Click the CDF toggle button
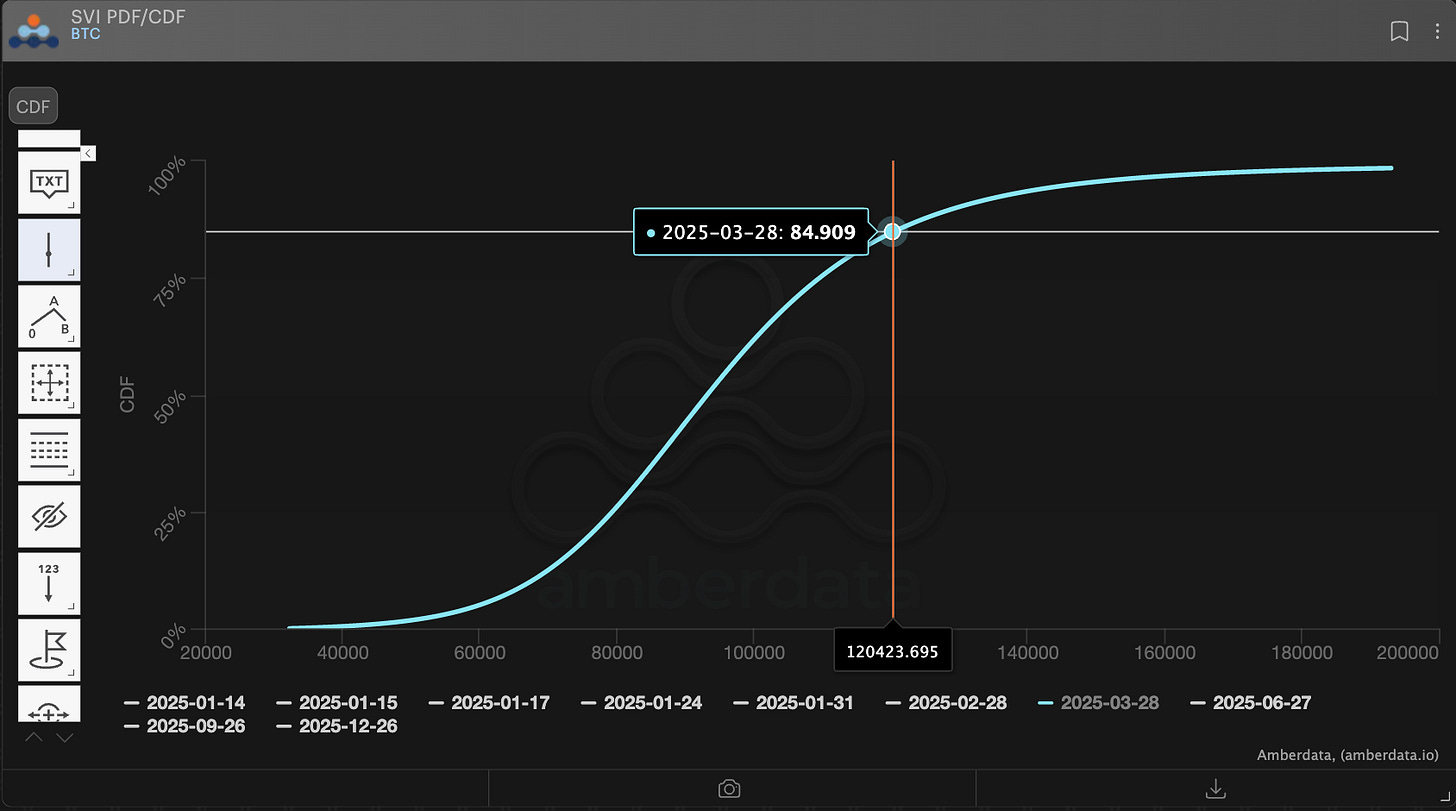Viewport: 1456px width, 811px height. coord(33,106)
